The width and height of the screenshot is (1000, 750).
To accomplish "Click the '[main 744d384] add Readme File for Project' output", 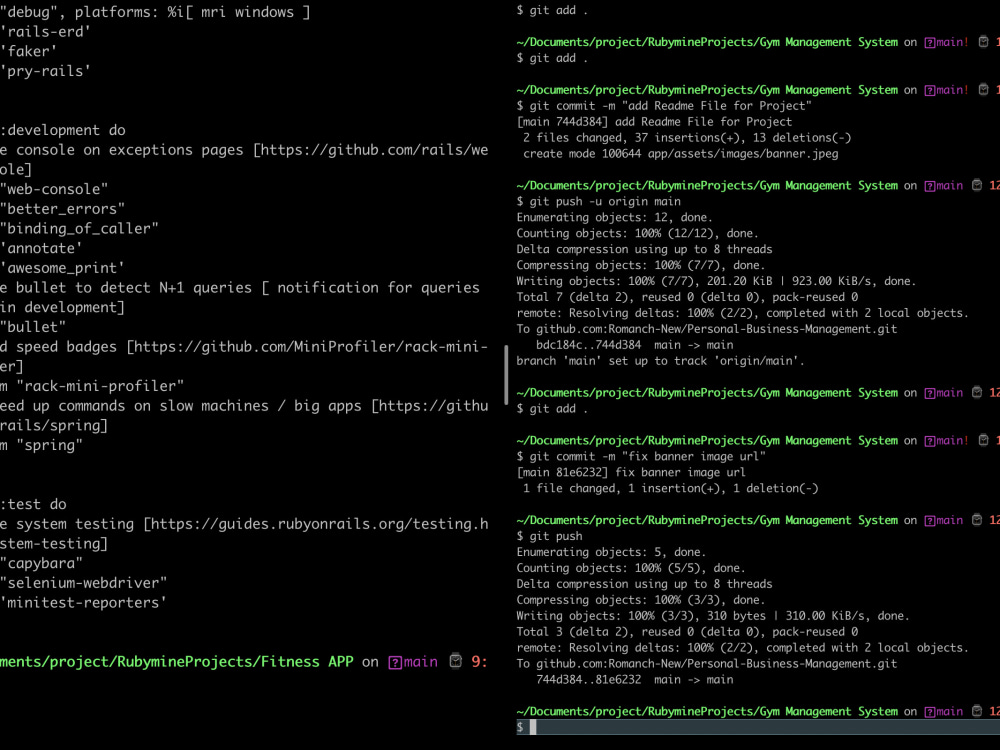I will pos(654,122).
